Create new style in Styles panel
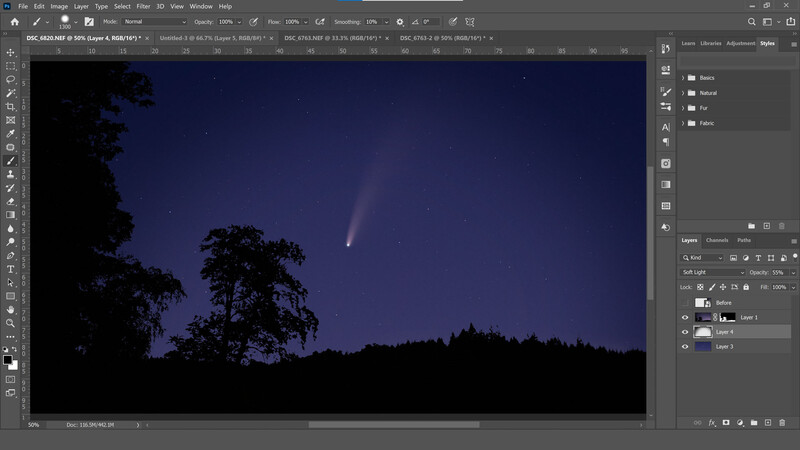Image resolution: width=800 pixels, height=450 pixels. coord(766,226)
